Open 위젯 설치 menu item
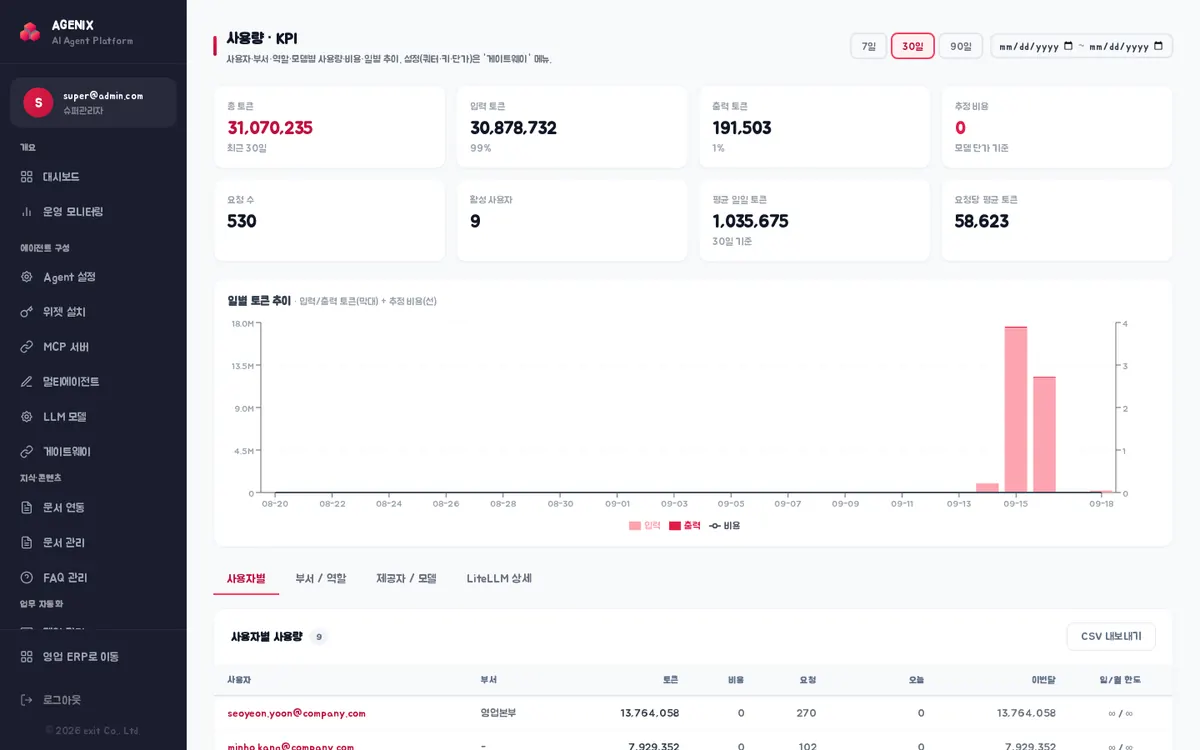Screen dimensions: 1200x750 tap(93, 312)
